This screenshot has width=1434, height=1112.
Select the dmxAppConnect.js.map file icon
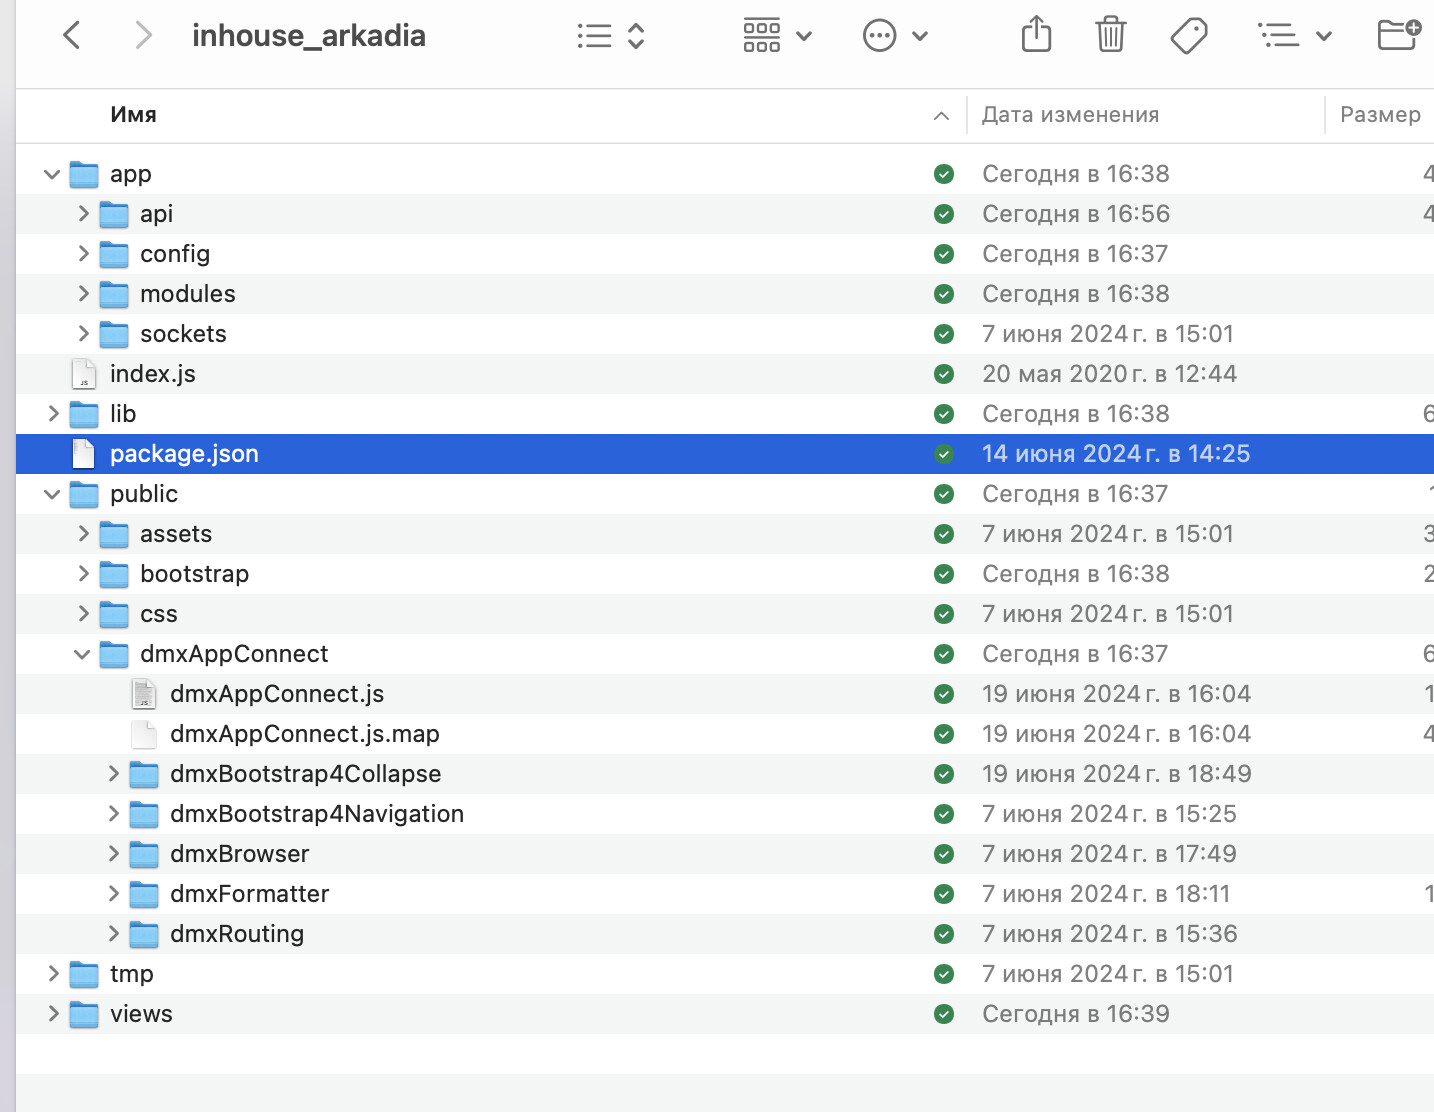[x=144, y=734]
